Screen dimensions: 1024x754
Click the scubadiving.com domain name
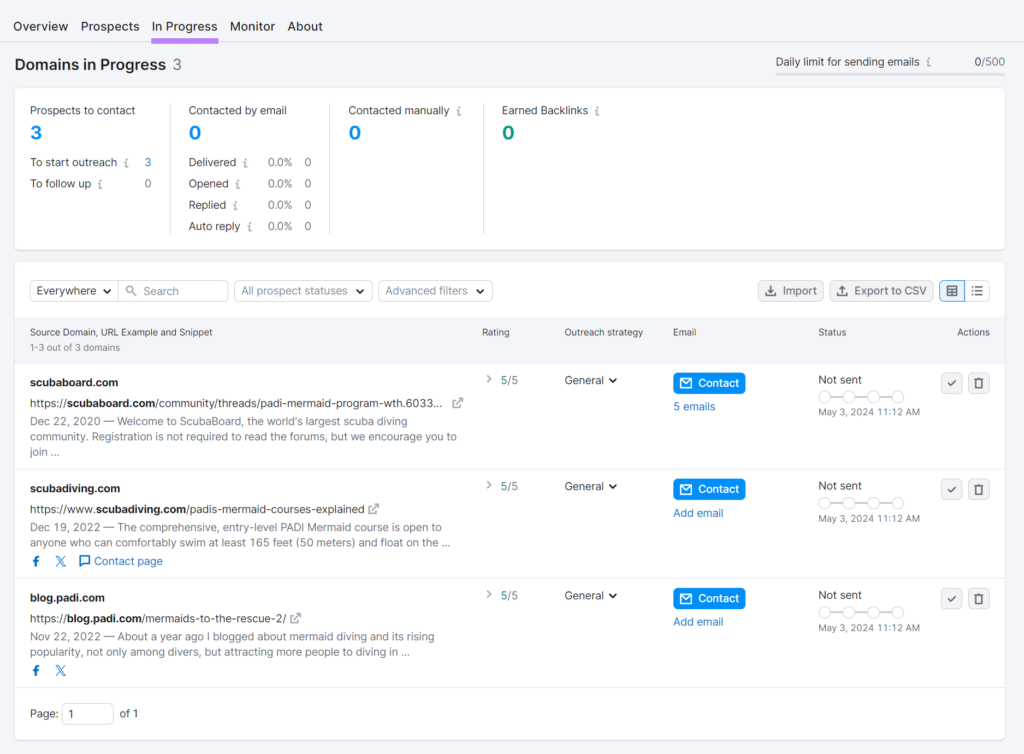(75, 488)
